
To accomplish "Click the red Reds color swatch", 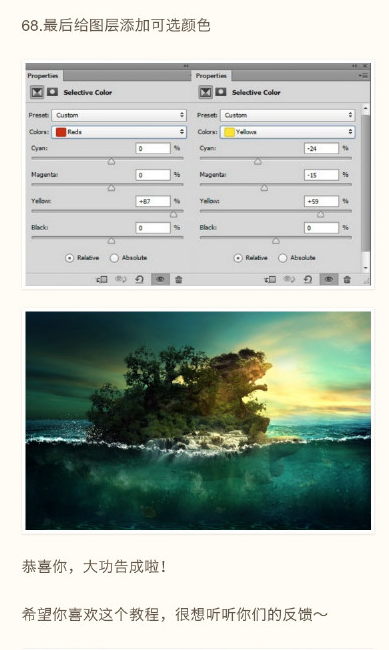I will pos(61,132).
